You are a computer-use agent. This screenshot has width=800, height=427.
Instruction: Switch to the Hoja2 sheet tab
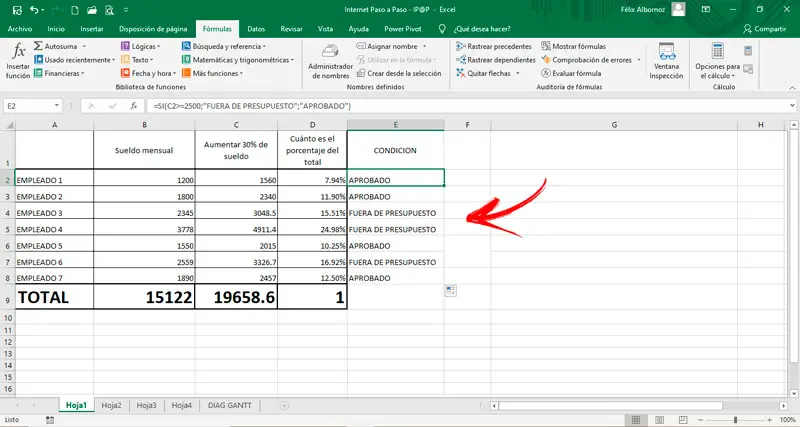(110, 405)
